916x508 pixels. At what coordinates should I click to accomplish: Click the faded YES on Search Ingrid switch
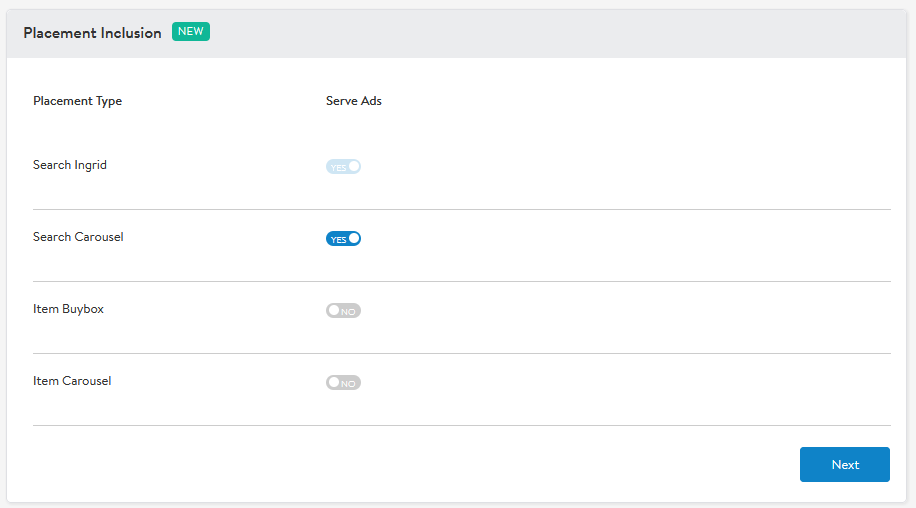338,168
